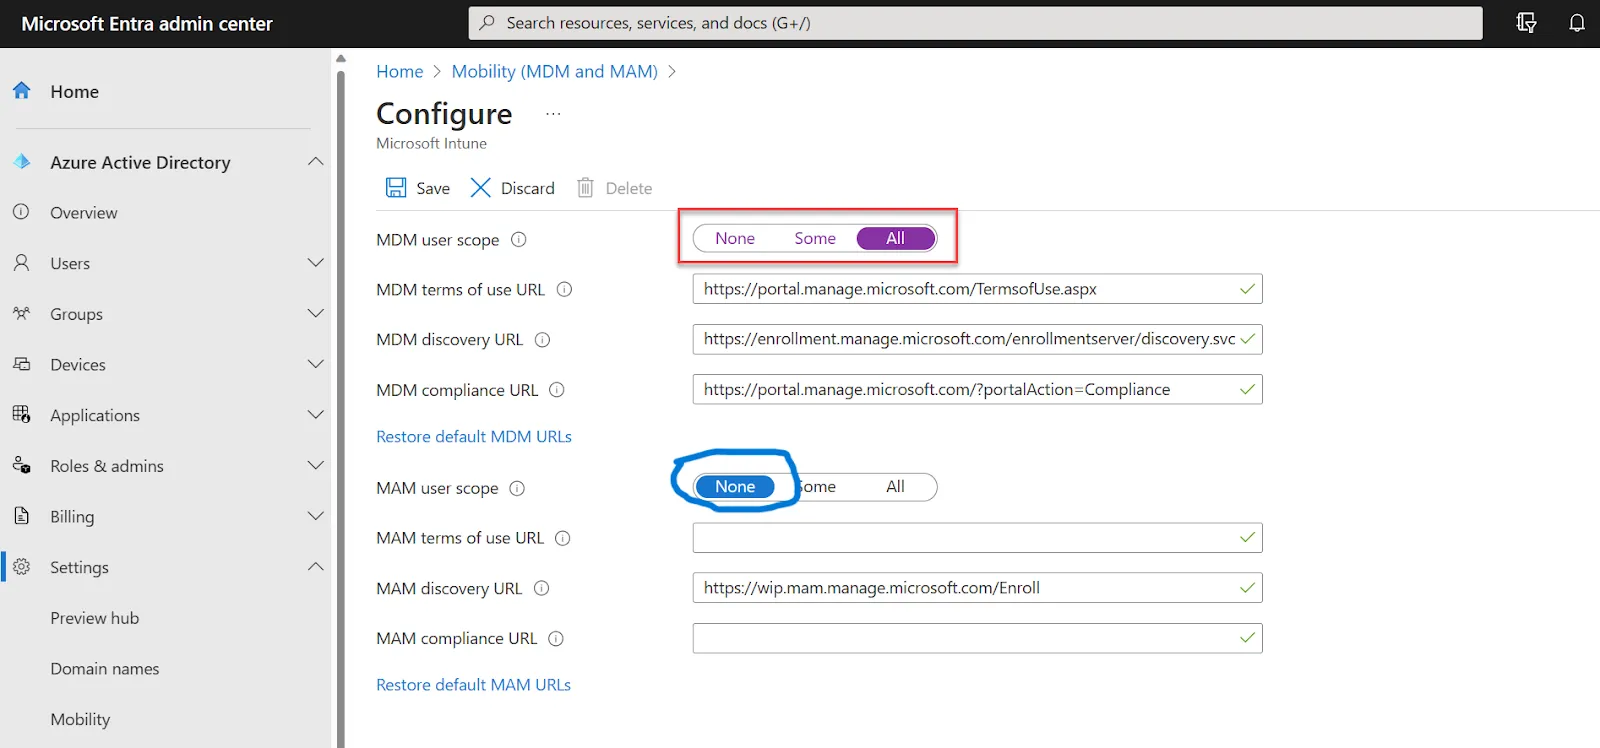The width and height of the screenshot is (1600, 748).
Task: Open Mobility in sidebar
Action: pos(80,719)
